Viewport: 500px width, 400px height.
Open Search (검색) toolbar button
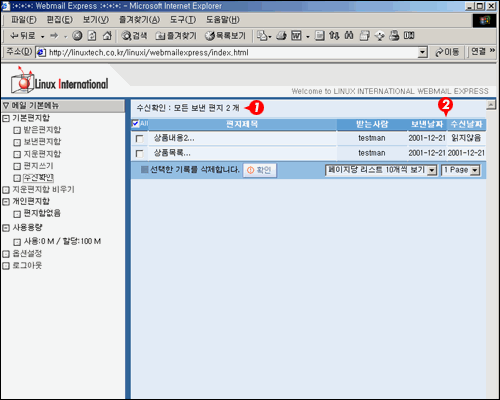click(x=134, y=36)
